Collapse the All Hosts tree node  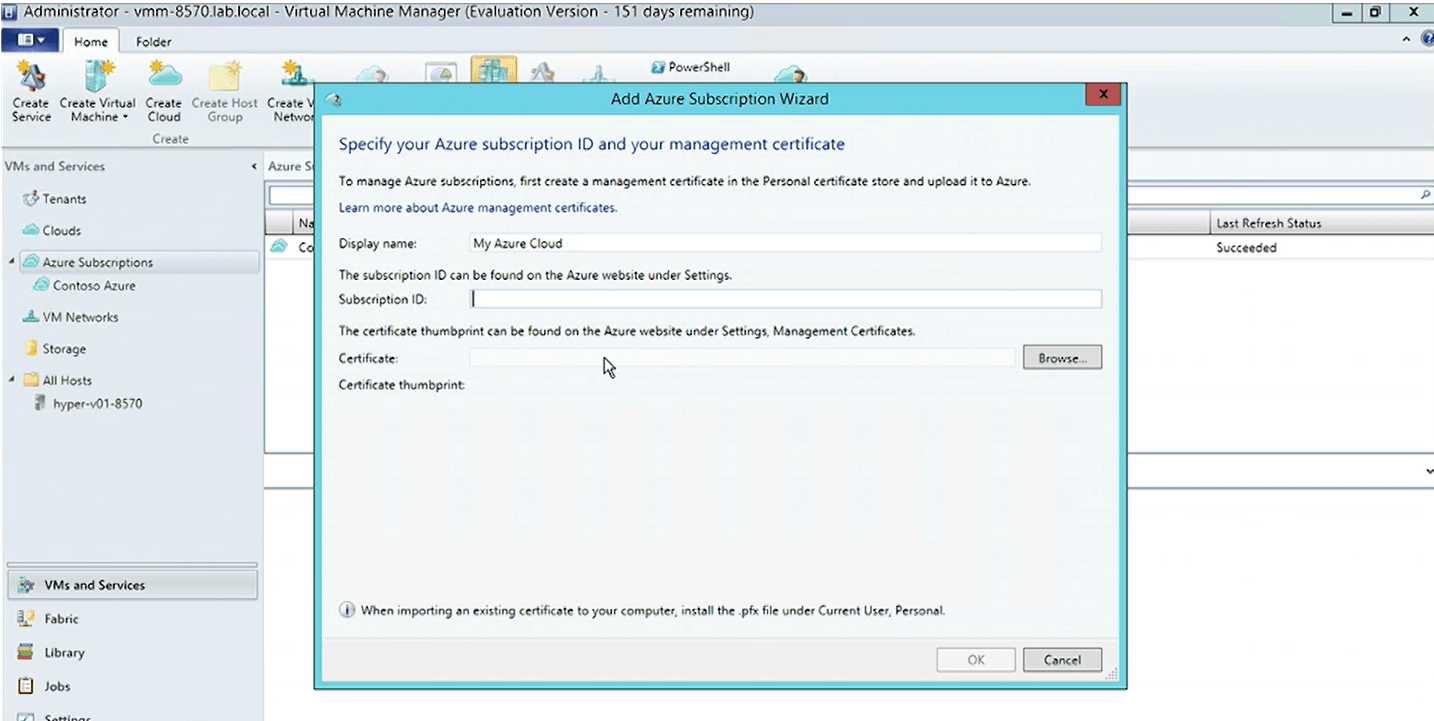11,381
